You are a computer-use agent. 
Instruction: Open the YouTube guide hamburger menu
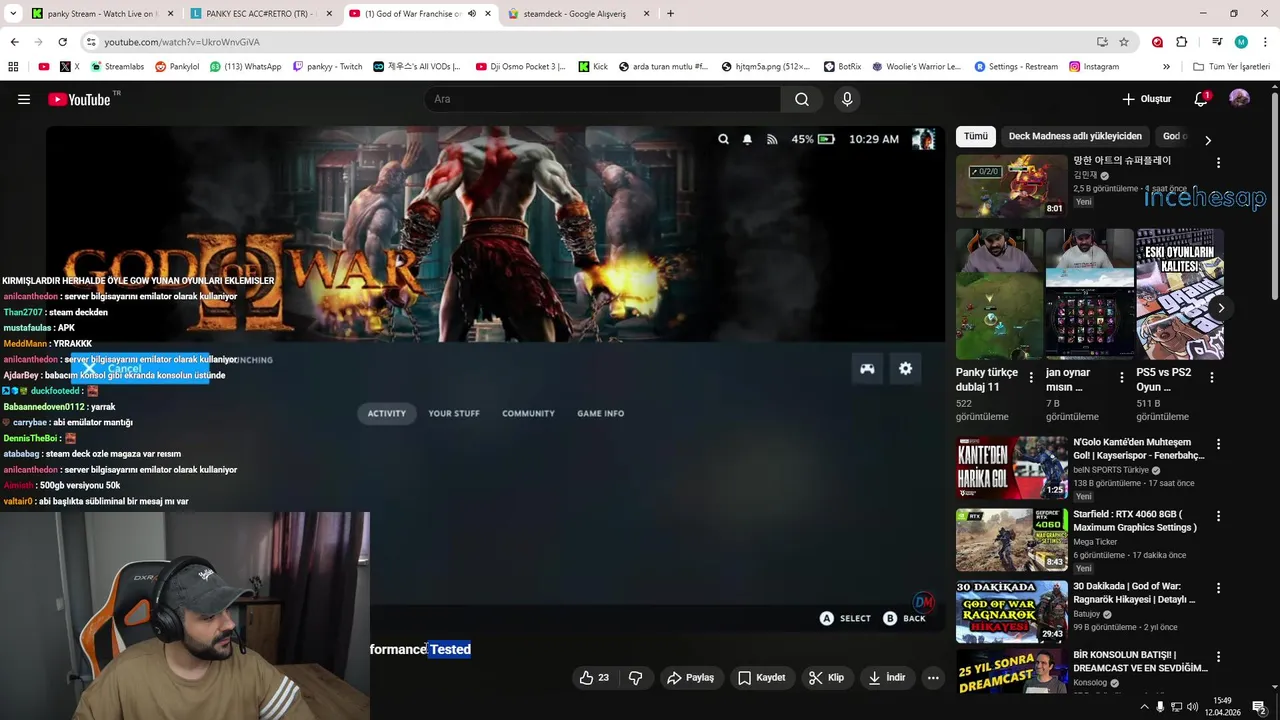pyautogui.click(x=24, y=99)
